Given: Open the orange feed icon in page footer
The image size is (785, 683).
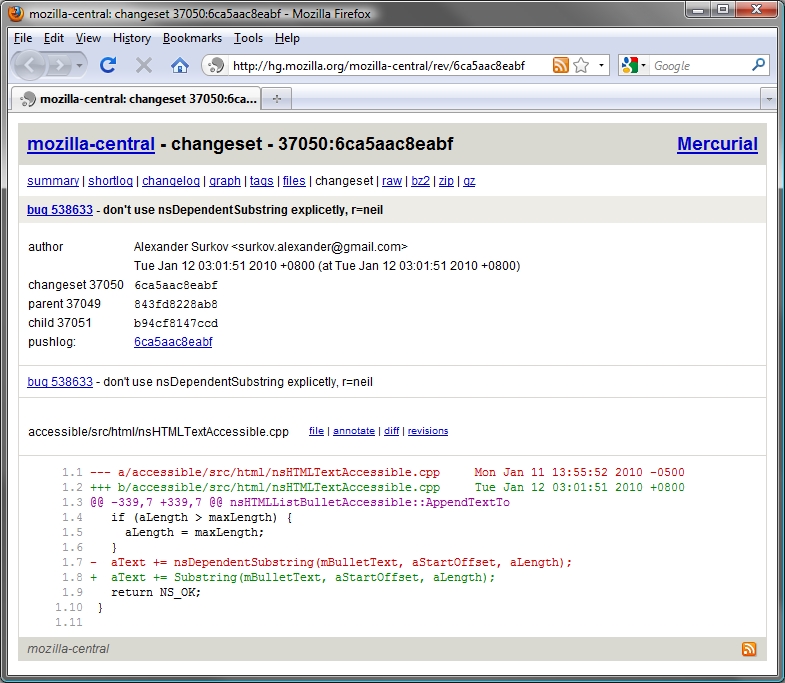Looking at the screenshot, I should pyautogui.click(x=749, y=649).
